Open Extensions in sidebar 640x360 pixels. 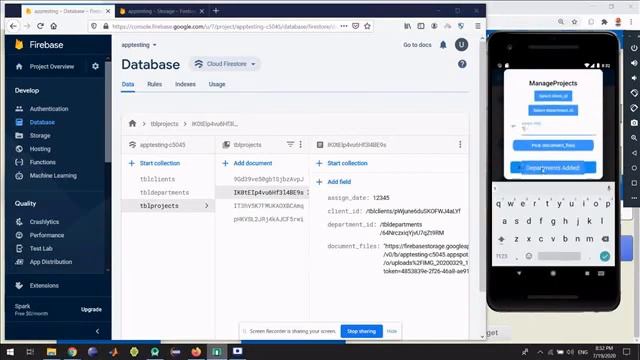pyautogui.click(x=44, y=285)
